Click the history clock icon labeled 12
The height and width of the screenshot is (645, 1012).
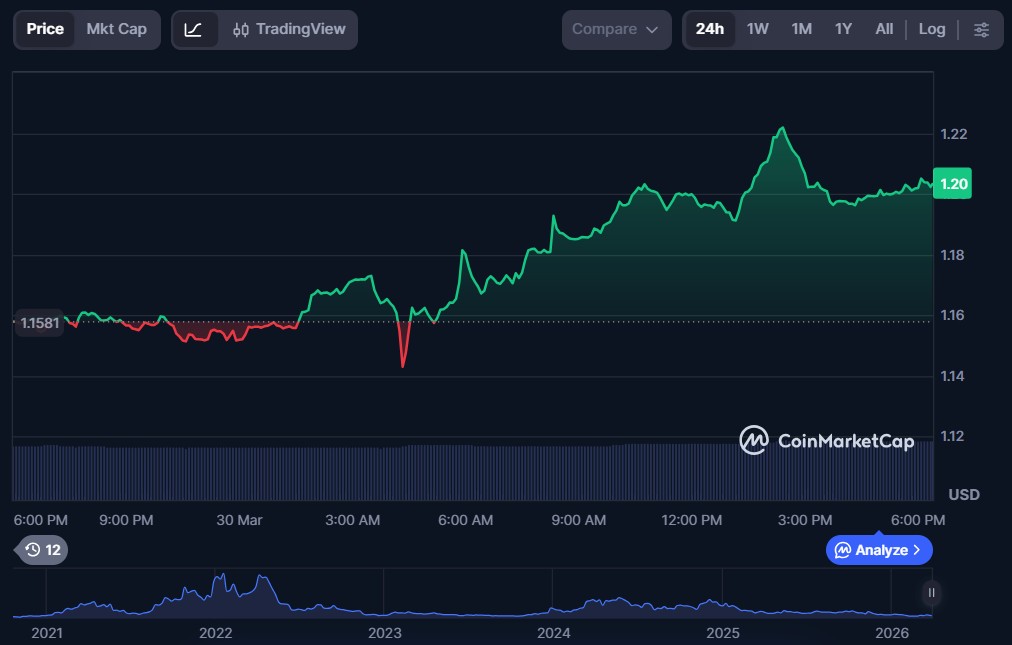[x=42, y=549]
